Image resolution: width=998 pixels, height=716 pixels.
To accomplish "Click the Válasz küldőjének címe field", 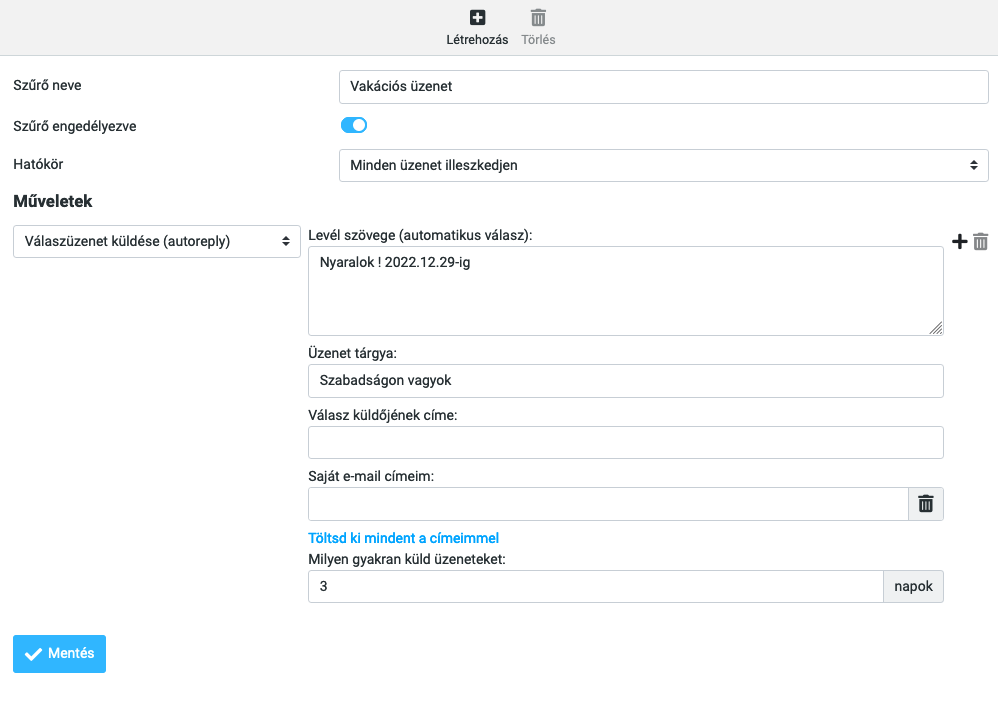I will click(626, 442).
